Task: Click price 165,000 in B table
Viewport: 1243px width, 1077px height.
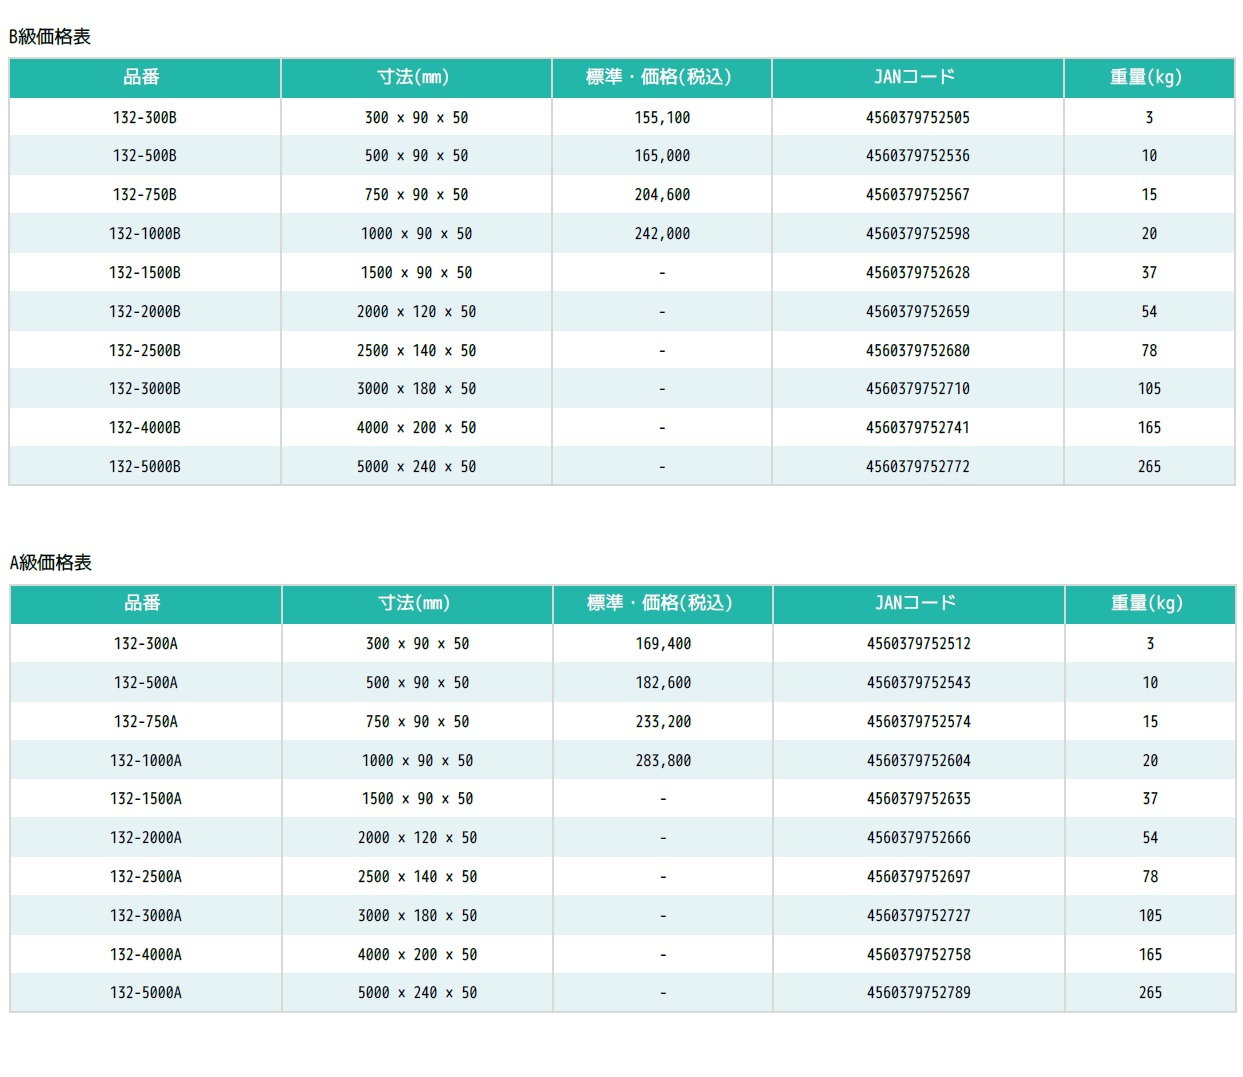Action: pos(662,156)
